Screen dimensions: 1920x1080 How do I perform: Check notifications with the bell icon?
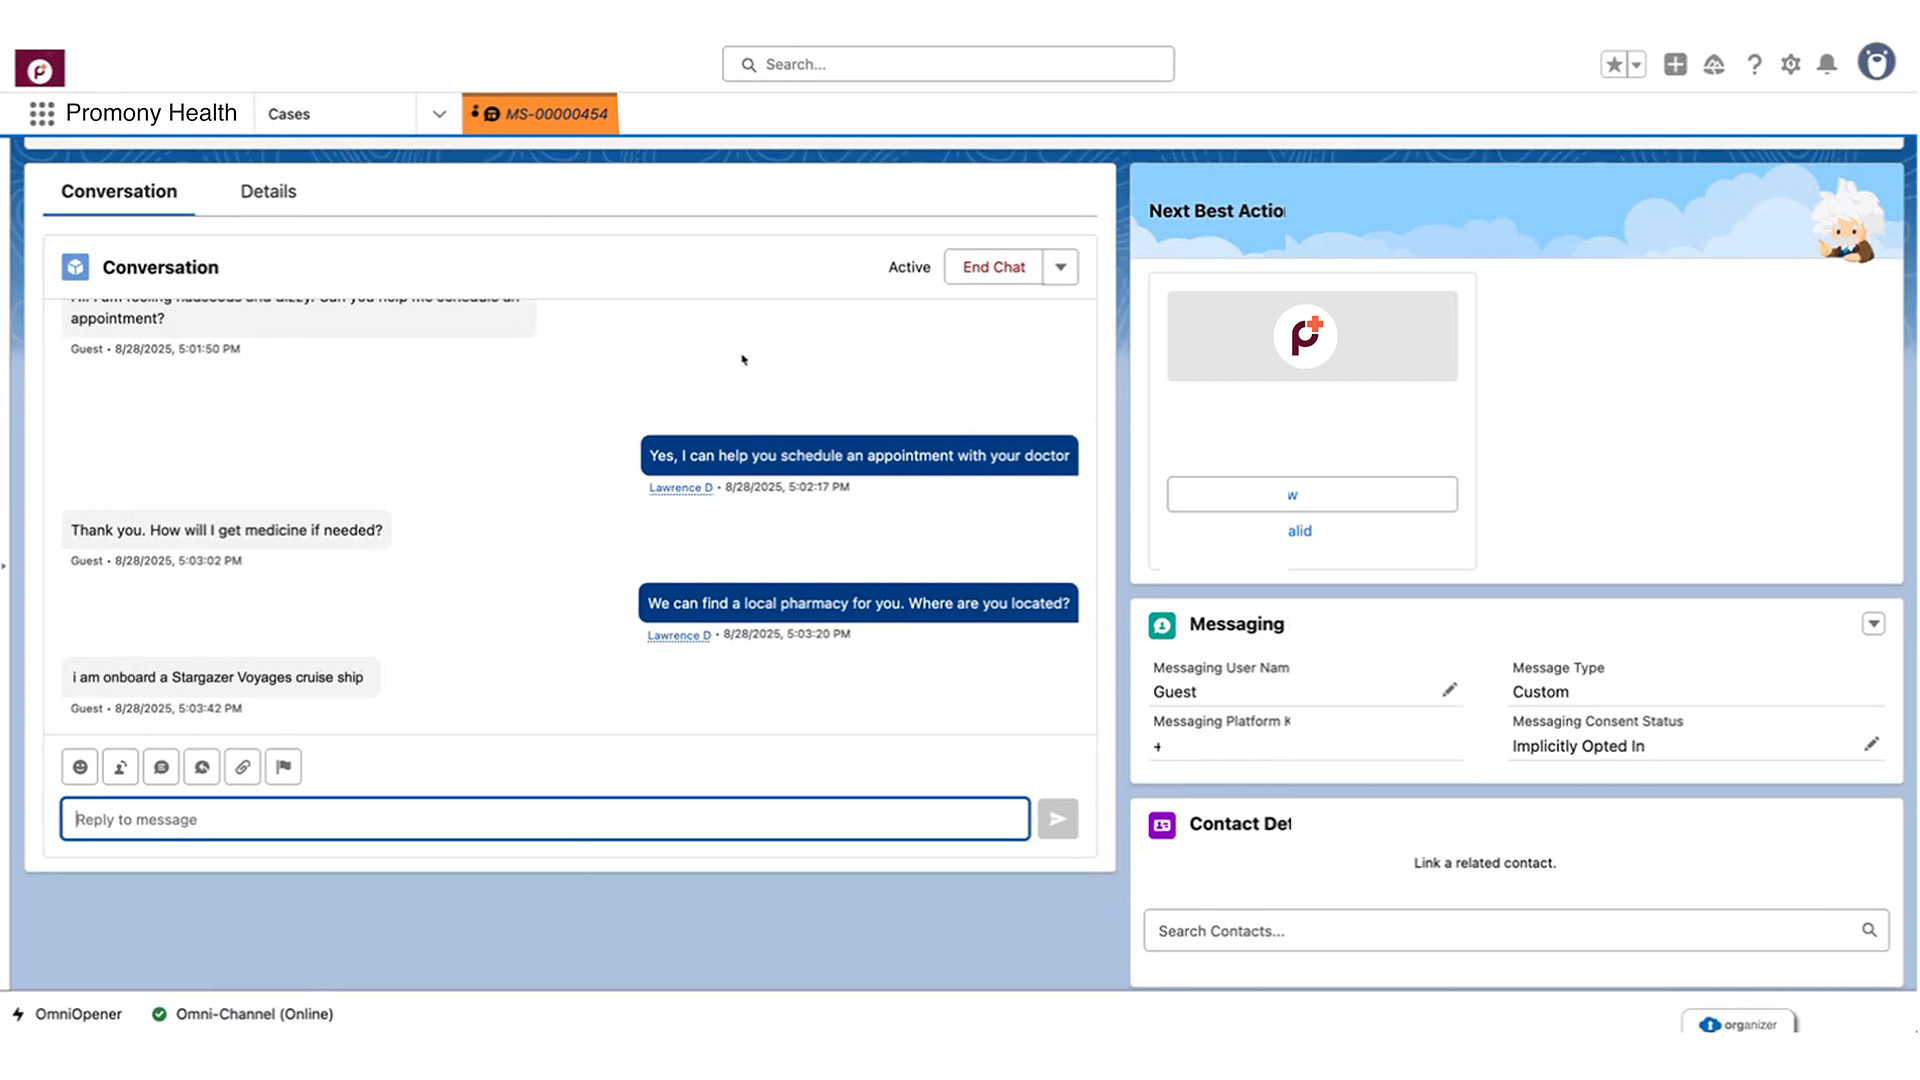(x=1827, y=63)
